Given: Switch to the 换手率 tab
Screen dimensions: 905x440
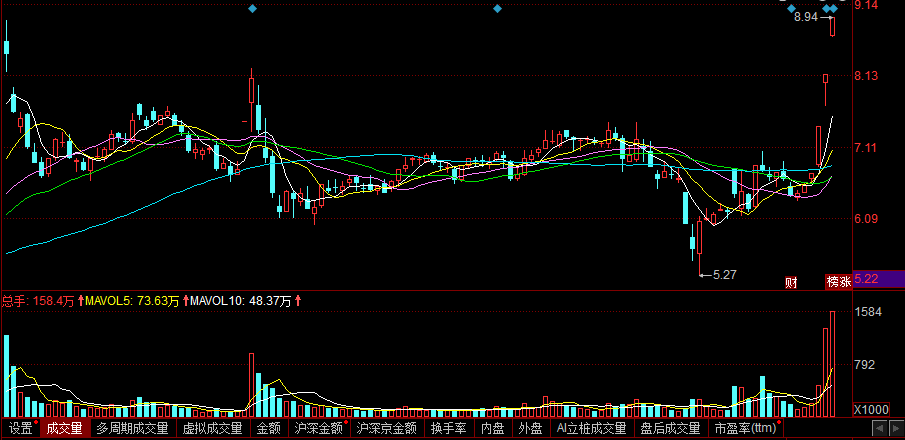Looking at the screenshot, I should click(x=448, y=428).
